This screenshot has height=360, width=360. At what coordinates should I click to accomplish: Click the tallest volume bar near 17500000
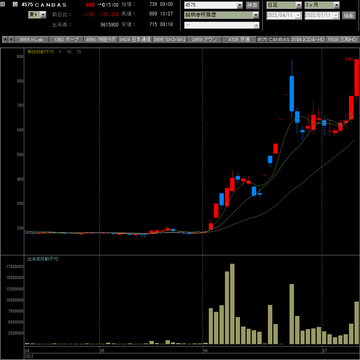pos(232,304)
